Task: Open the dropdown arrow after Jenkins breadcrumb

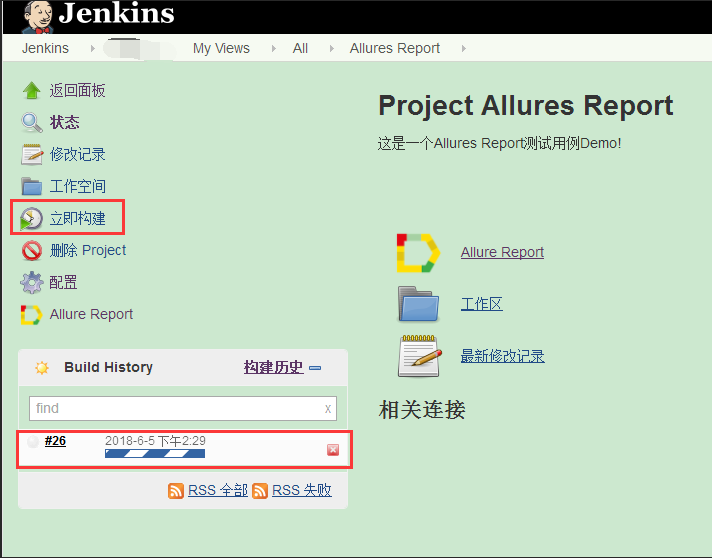Action: pyautogui.click(x=93, y=48)
